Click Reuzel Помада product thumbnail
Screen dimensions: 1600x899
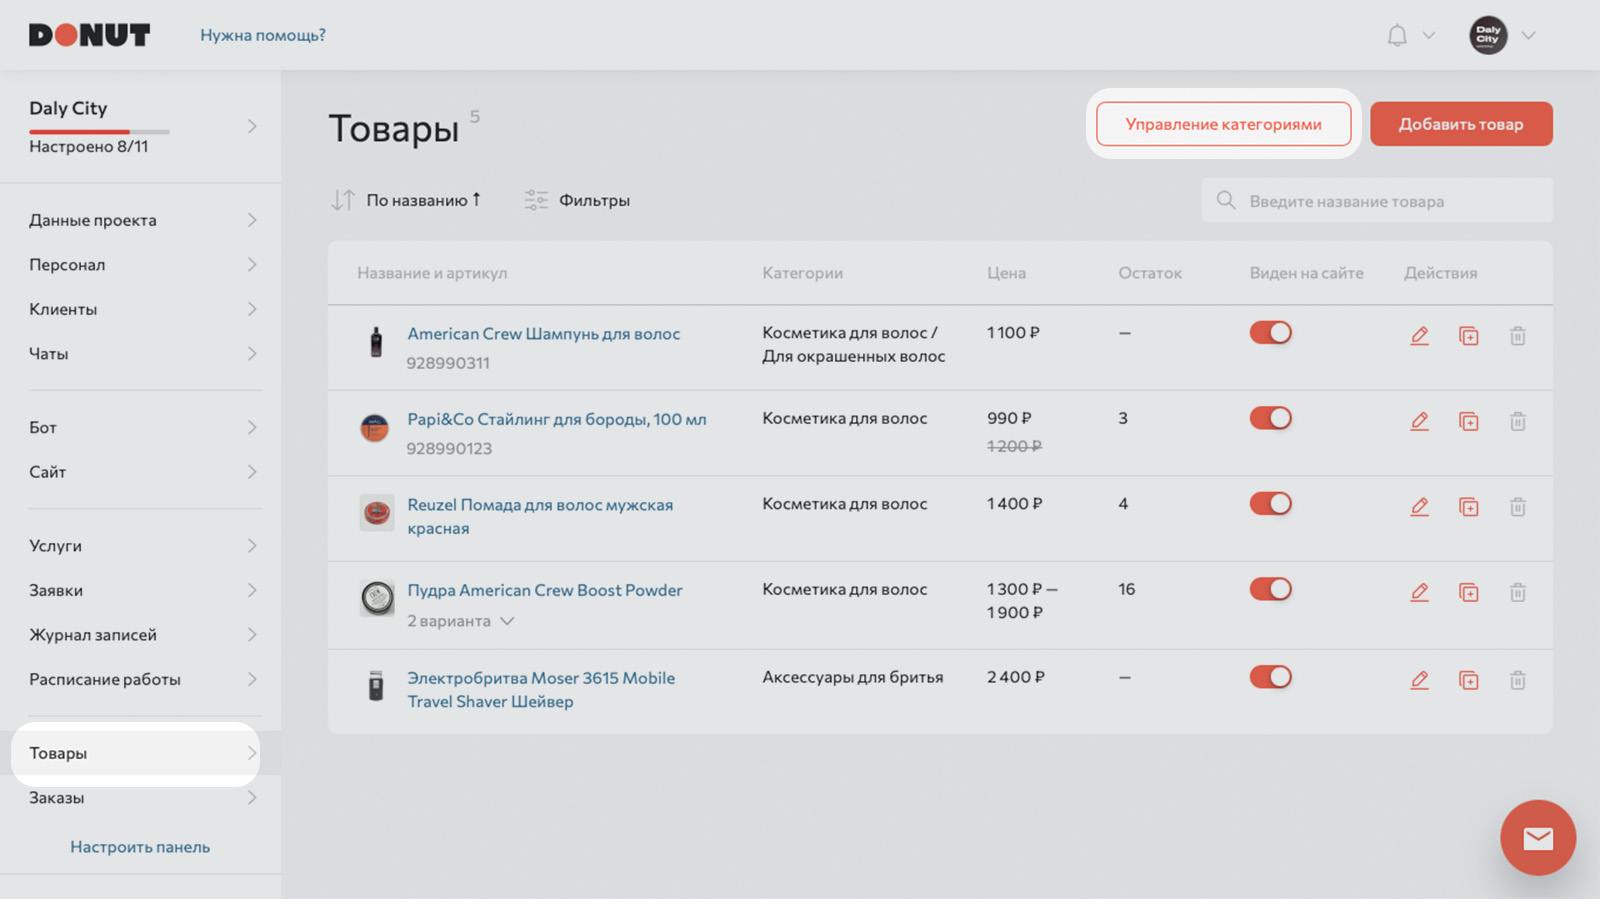coord(377,513)
